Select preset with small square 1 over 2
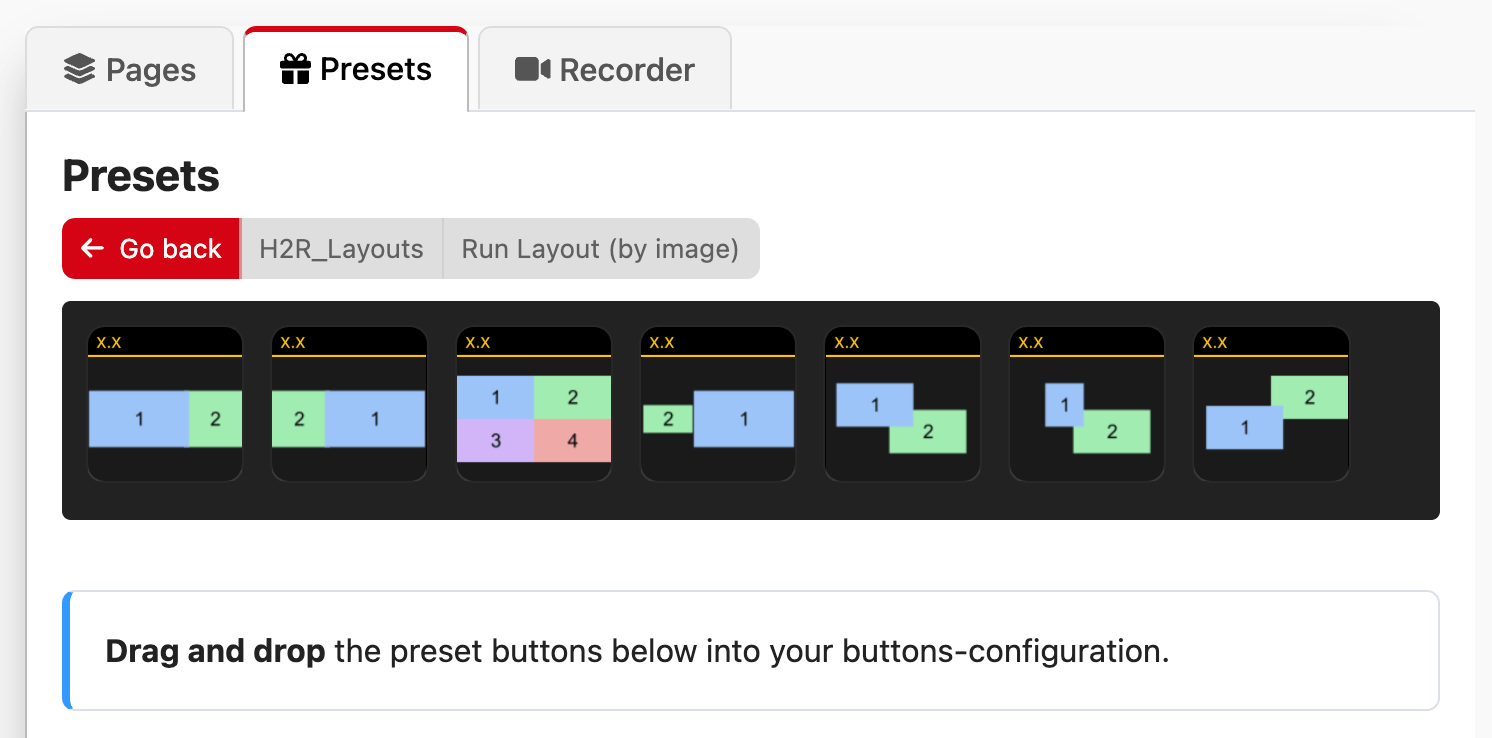This screenshot has height=738, width=1492. (x=1086, y=404)
